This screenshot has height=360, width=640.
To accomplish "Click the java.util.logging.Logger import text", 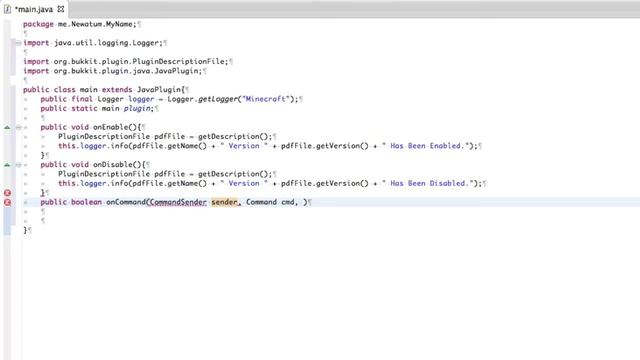I will [x=106, y=43].
